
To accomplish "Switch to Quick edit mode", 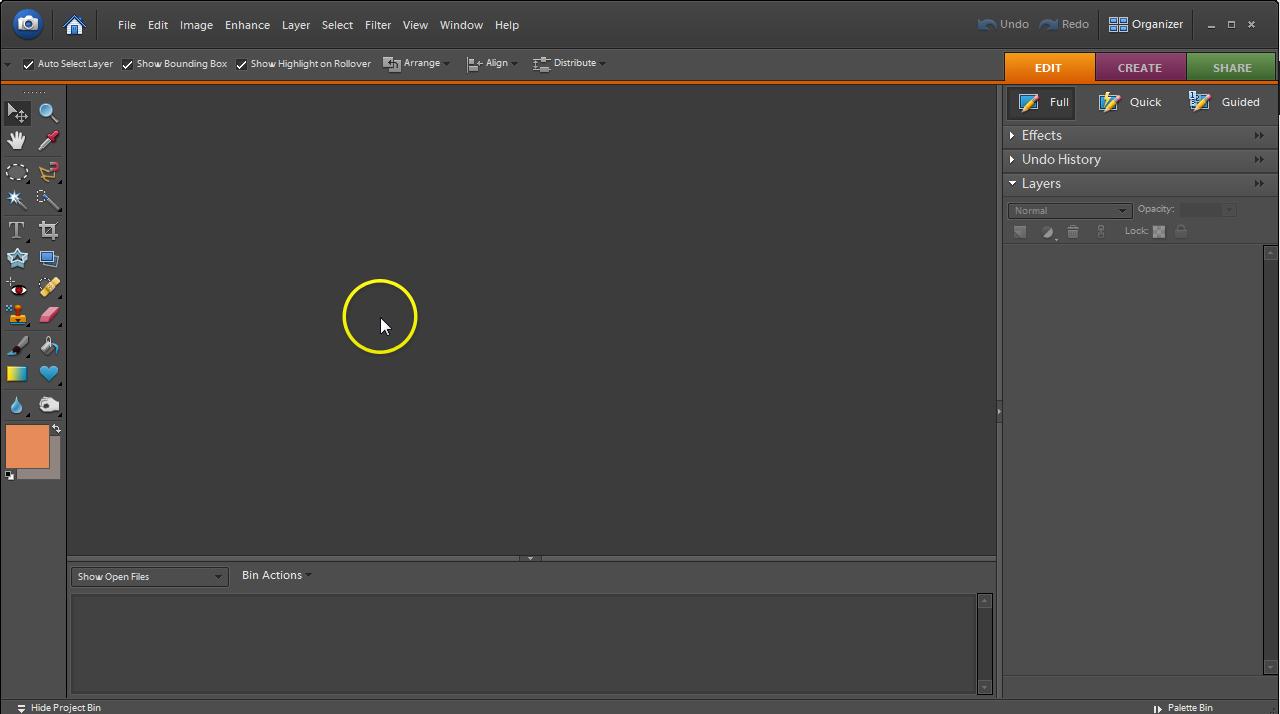I will (x=1130, y=102).
